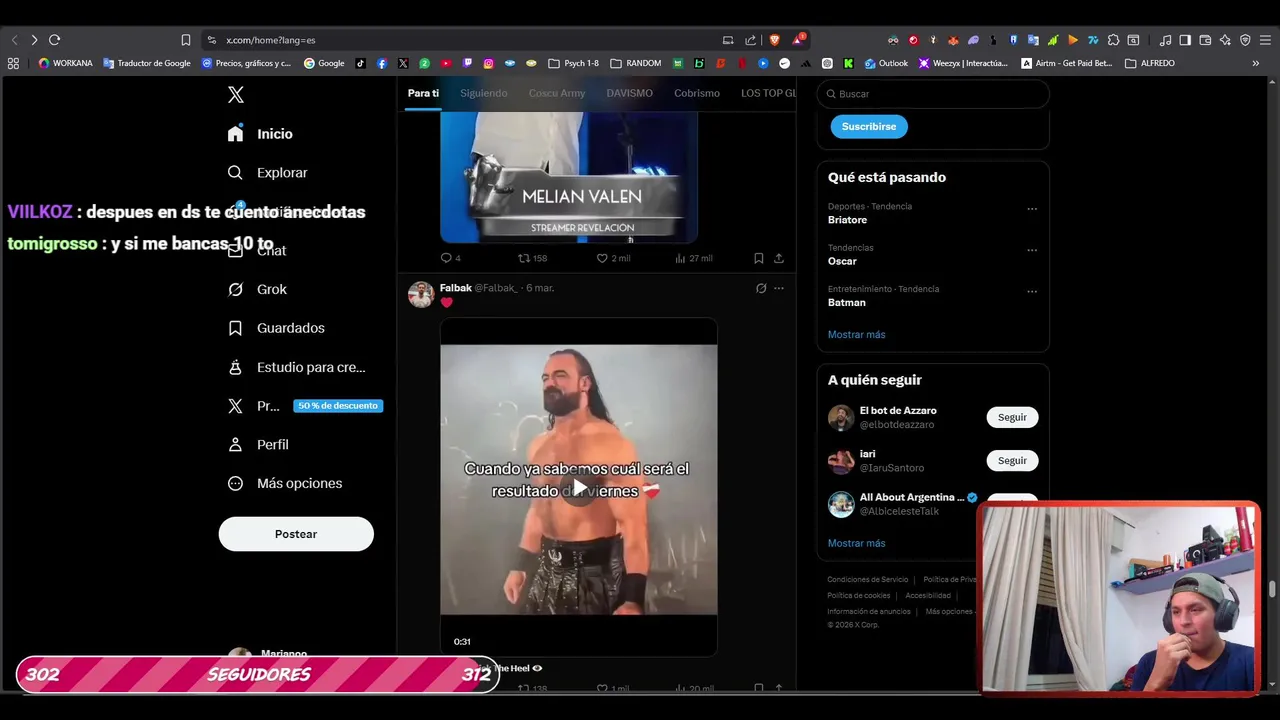
Task: Like the Melian Valen post
Action: (613, 258)
